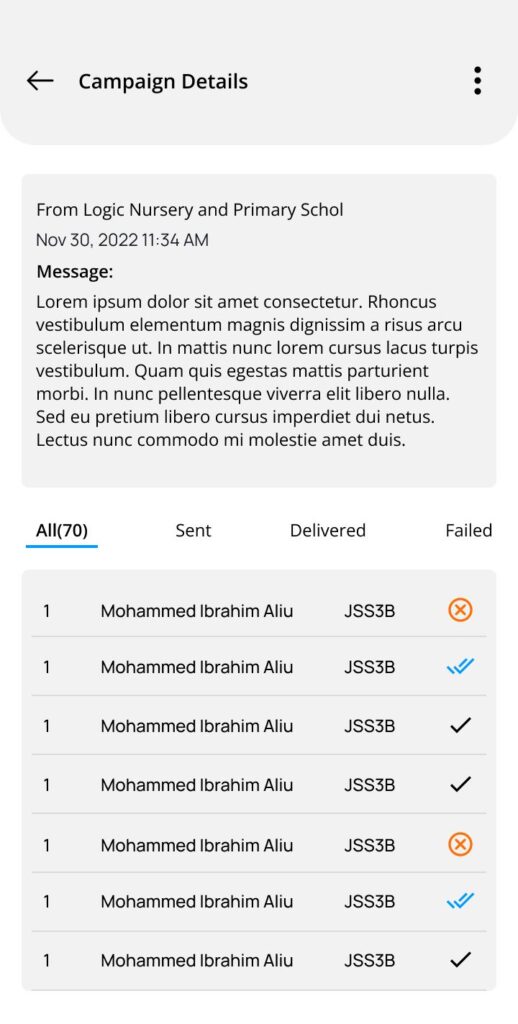This screenshot has height=1024, width=518.
Task: Go back using the arrow icon
Action: tap(40, 81)
